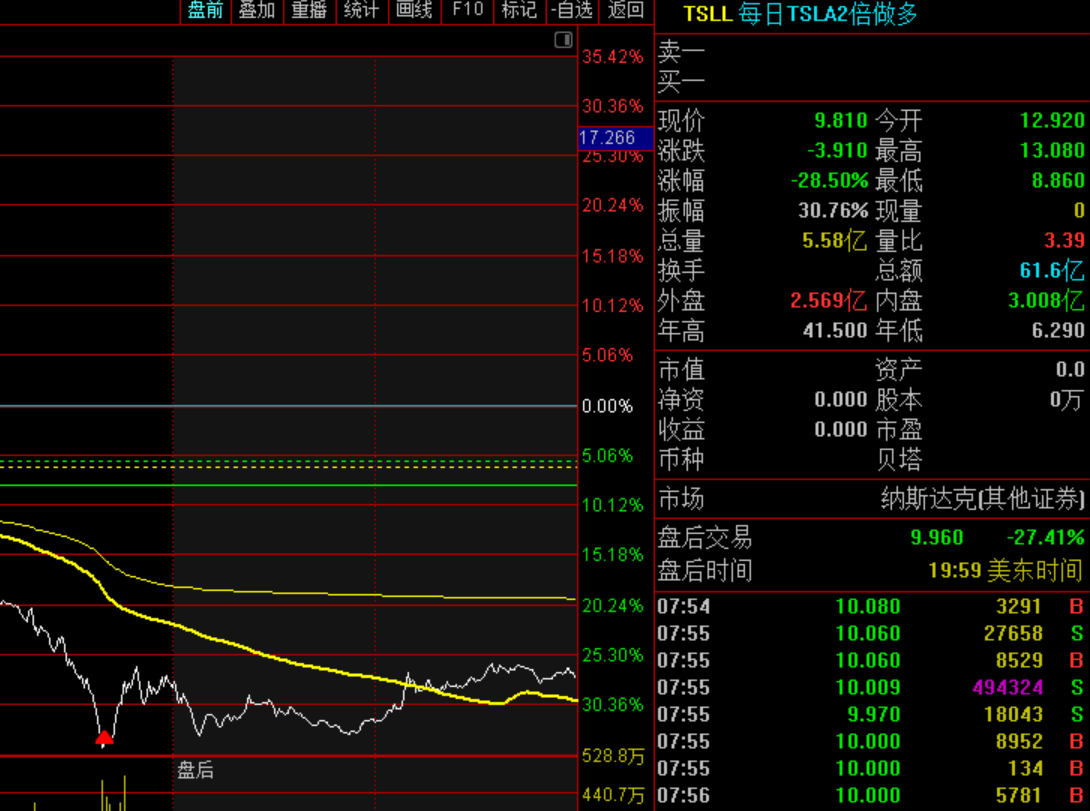Image resolution: width=1090 pixels, height=811 pixels.
Task: Click the inner volume 3.008亿
Action: pyautogui.click(x=1046, y=300)
